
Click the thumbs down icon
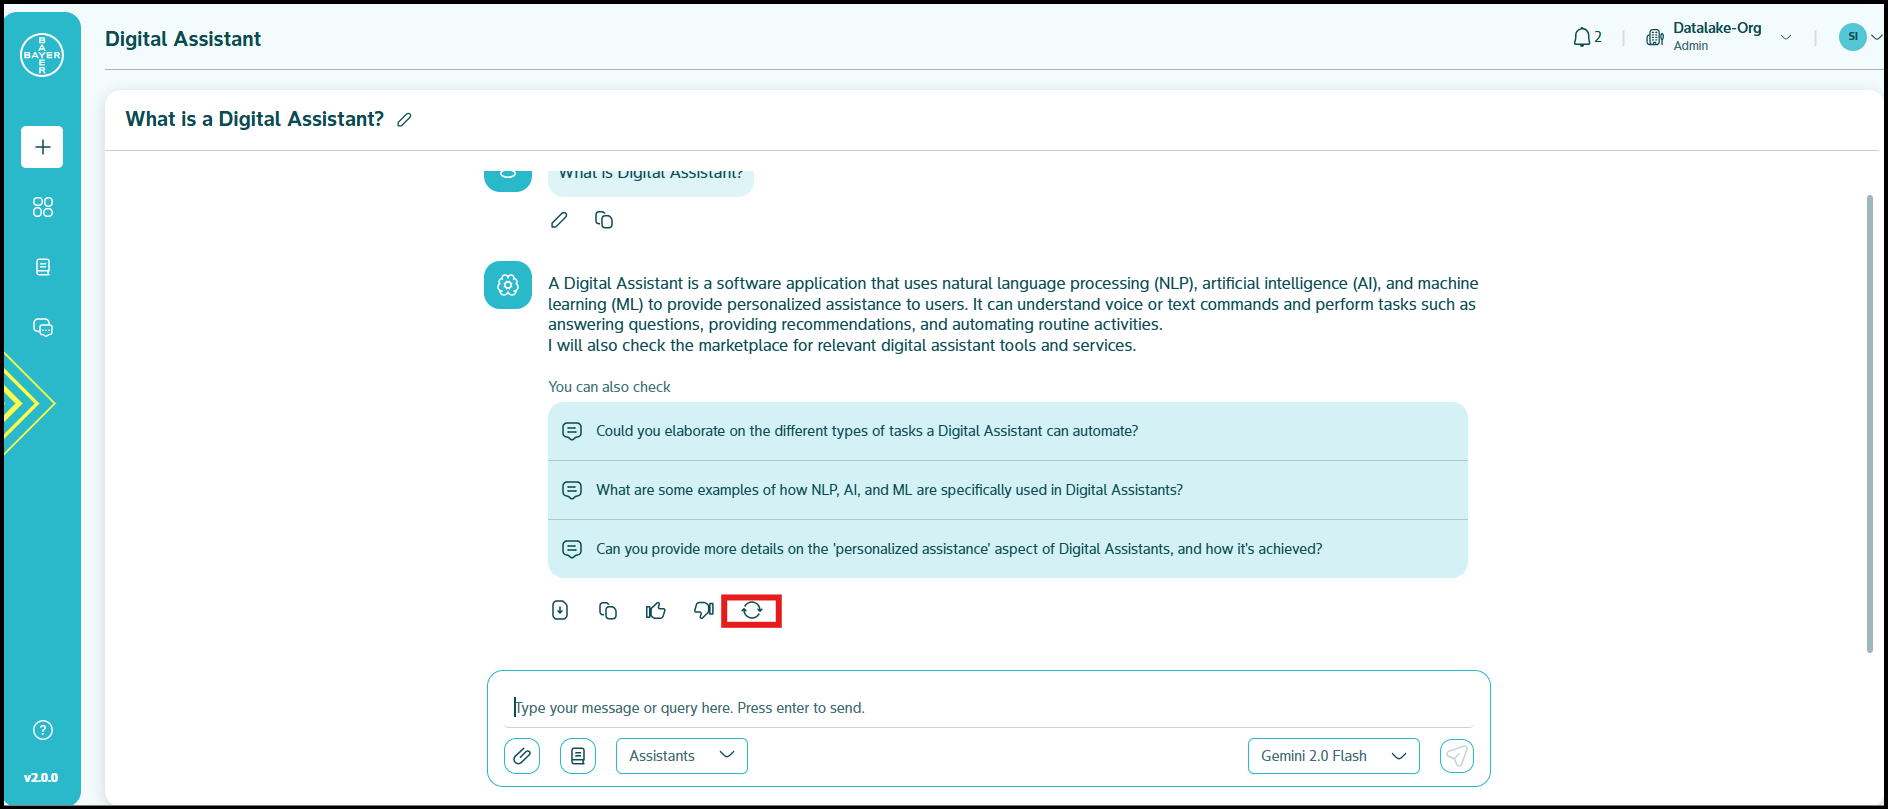click(704, 610)
